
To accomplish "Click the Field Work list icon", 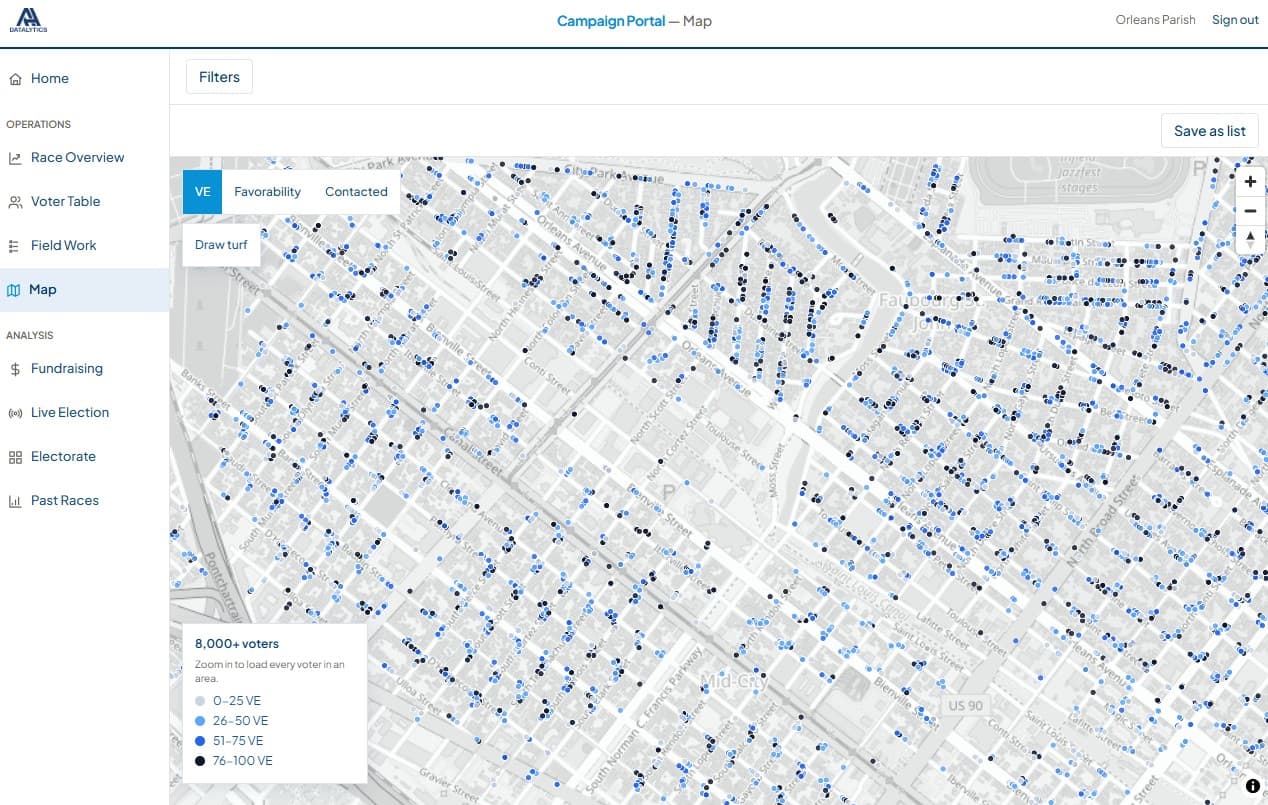I will point(15,246).
